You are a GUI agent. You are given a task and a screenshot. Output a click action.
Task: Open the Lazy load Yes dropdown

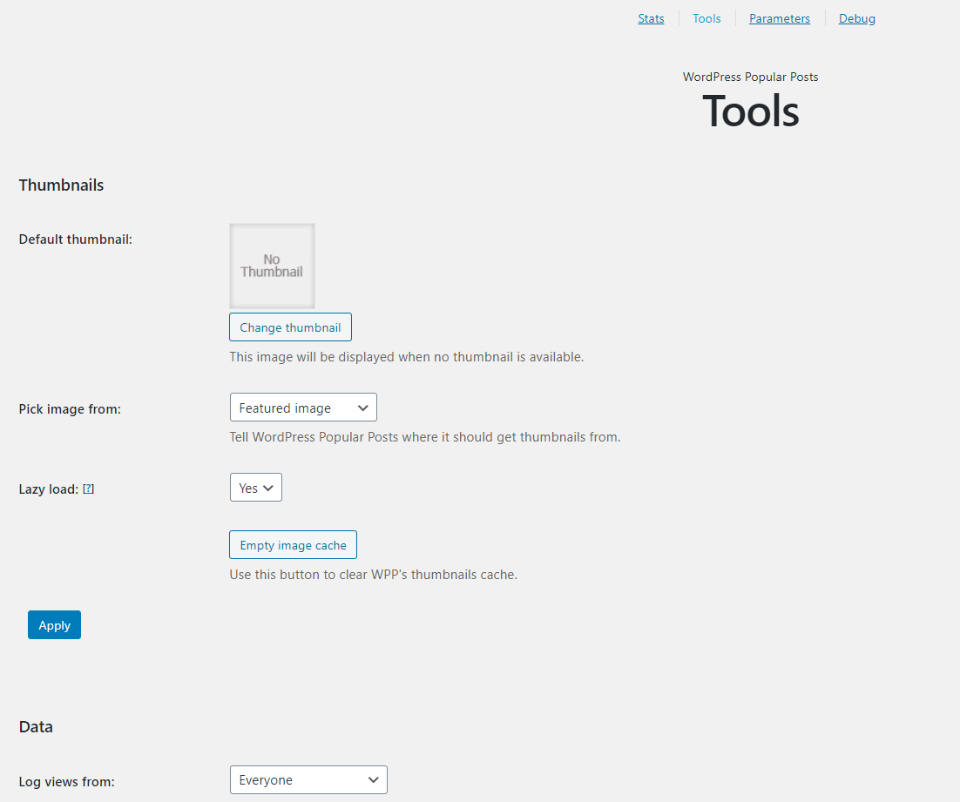256,488
